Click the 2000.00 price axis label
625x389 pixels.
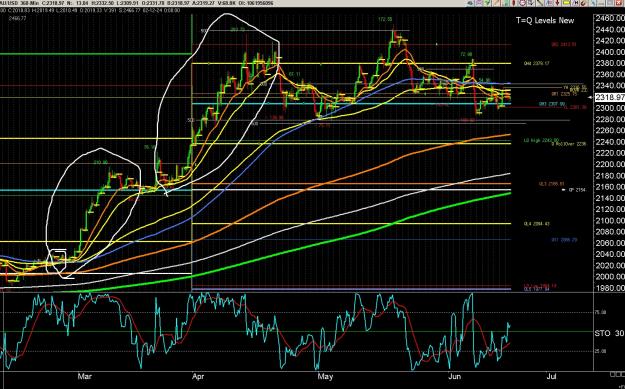tap(609, 277)
